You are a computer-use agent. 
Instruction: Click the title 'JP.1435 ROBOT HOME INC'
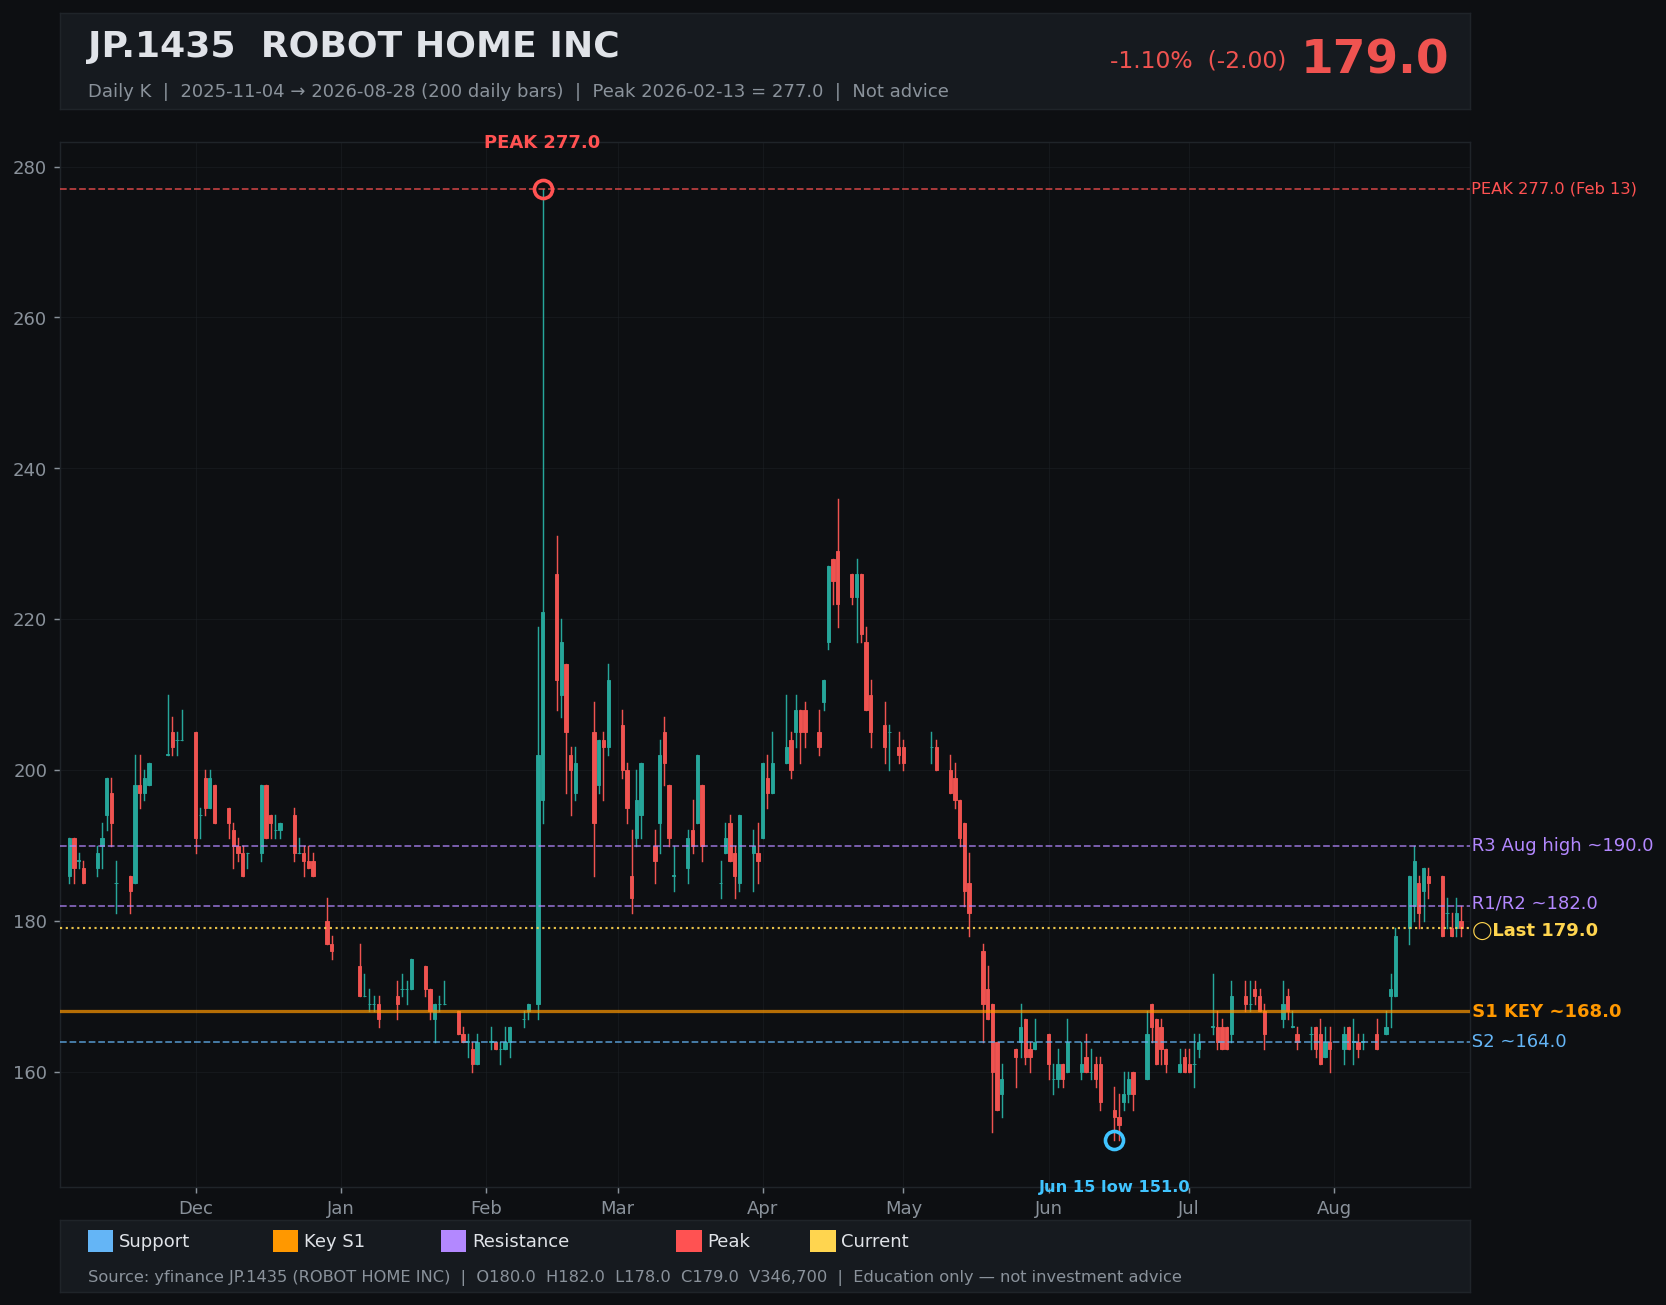point(353,46)
